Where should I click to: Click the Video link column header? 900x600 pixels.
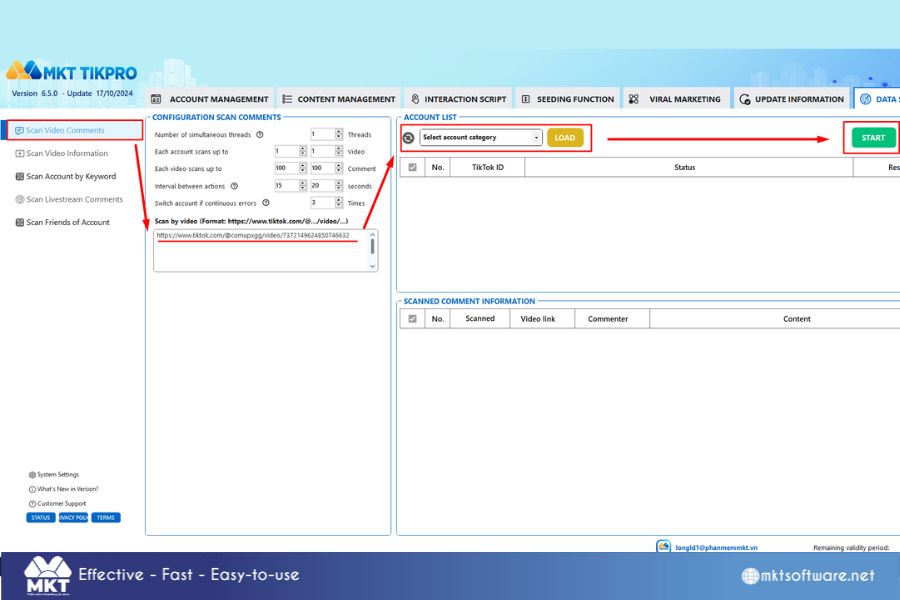pos(542,319)
